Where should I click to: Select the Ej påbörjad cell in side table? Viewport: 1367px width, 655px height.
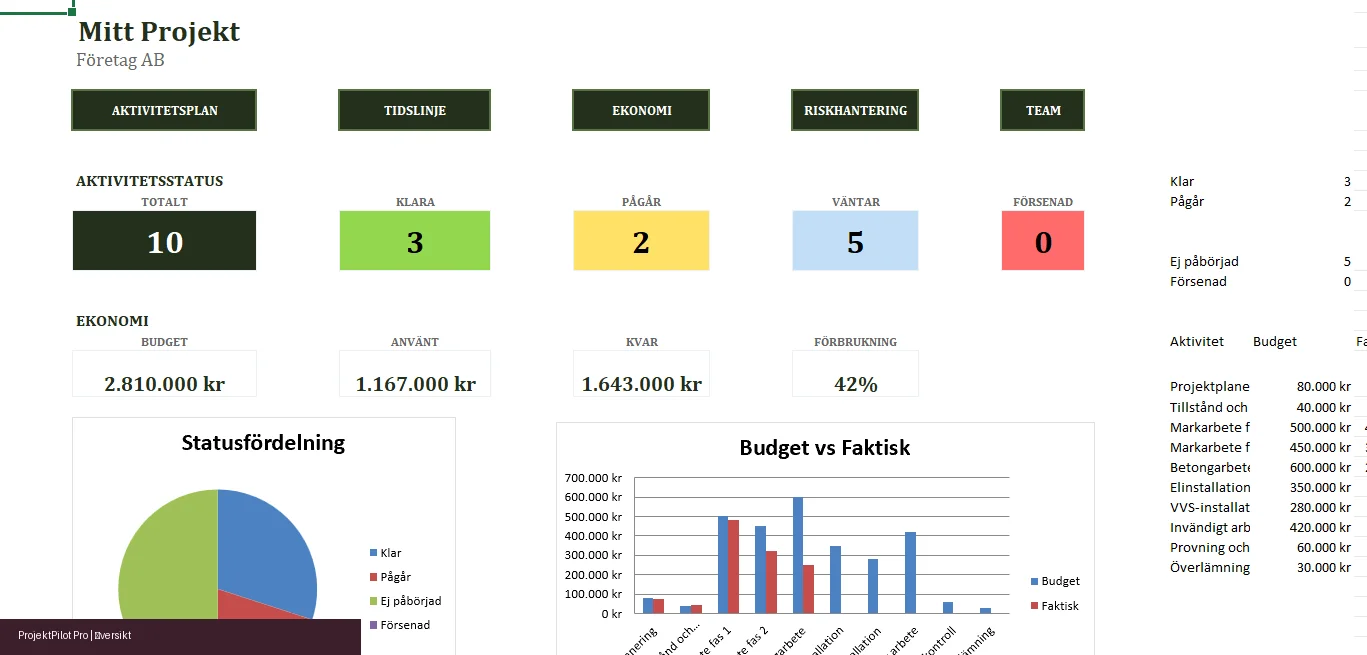tap(1205, 261)
